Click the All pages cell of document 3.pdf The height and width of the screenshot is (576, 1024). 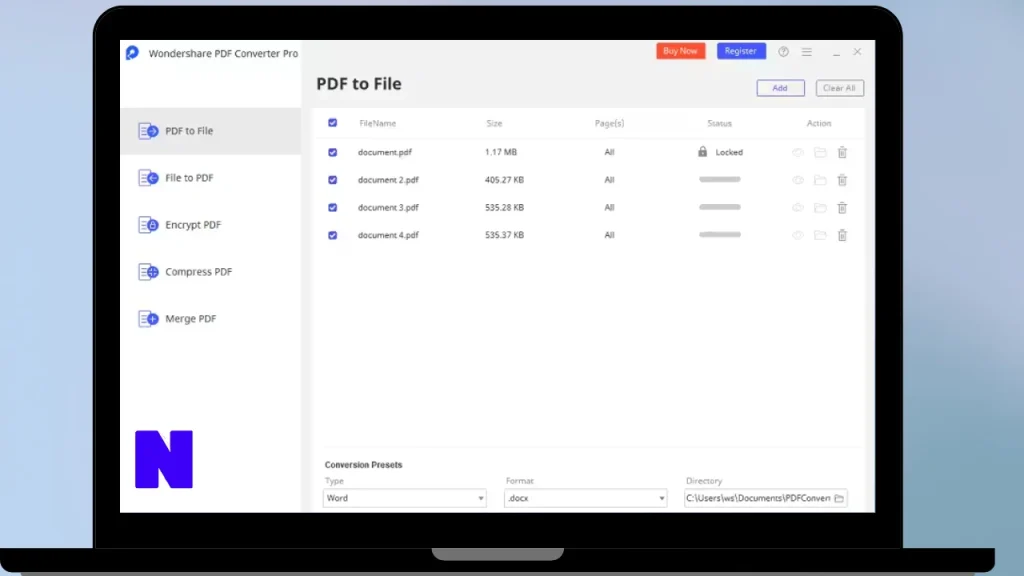click(x=609, y=208)
